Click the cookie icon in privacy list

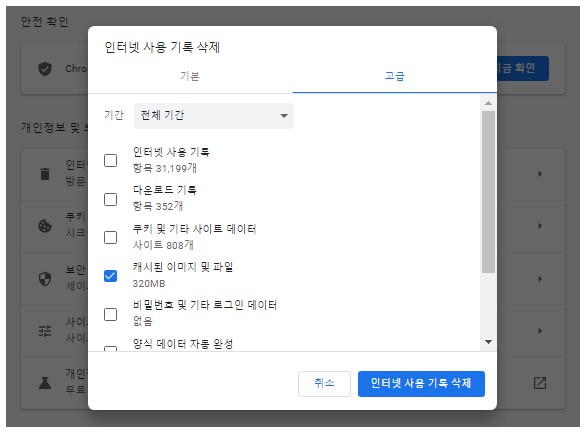point(45,226)
